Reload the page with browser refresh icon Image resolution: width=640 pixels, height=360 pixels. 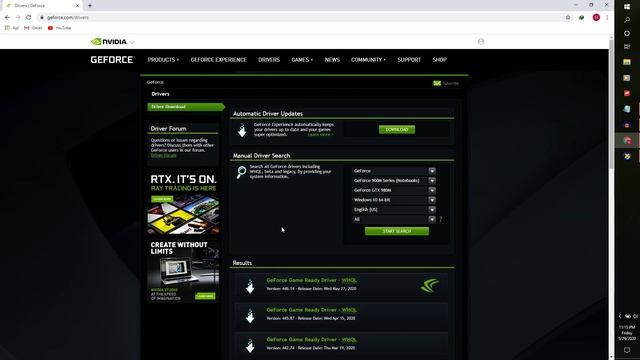coord(29,18)
